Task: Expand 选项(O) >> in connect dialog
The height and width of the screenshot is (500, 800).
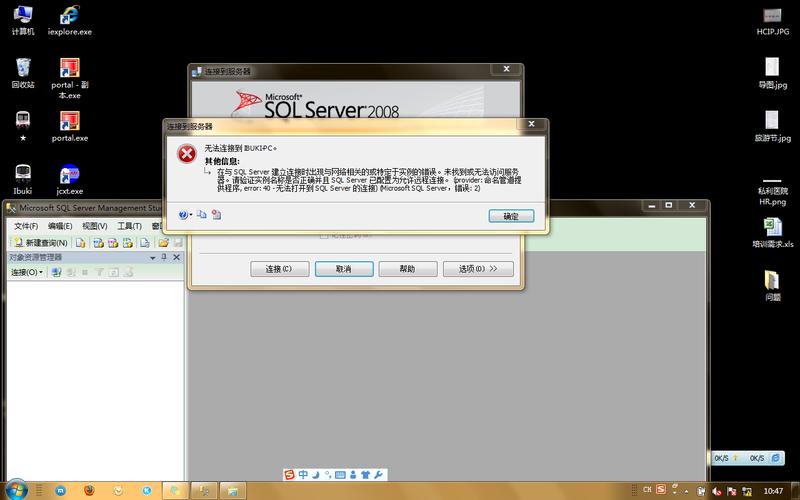Action: click(x=478, y=269)
